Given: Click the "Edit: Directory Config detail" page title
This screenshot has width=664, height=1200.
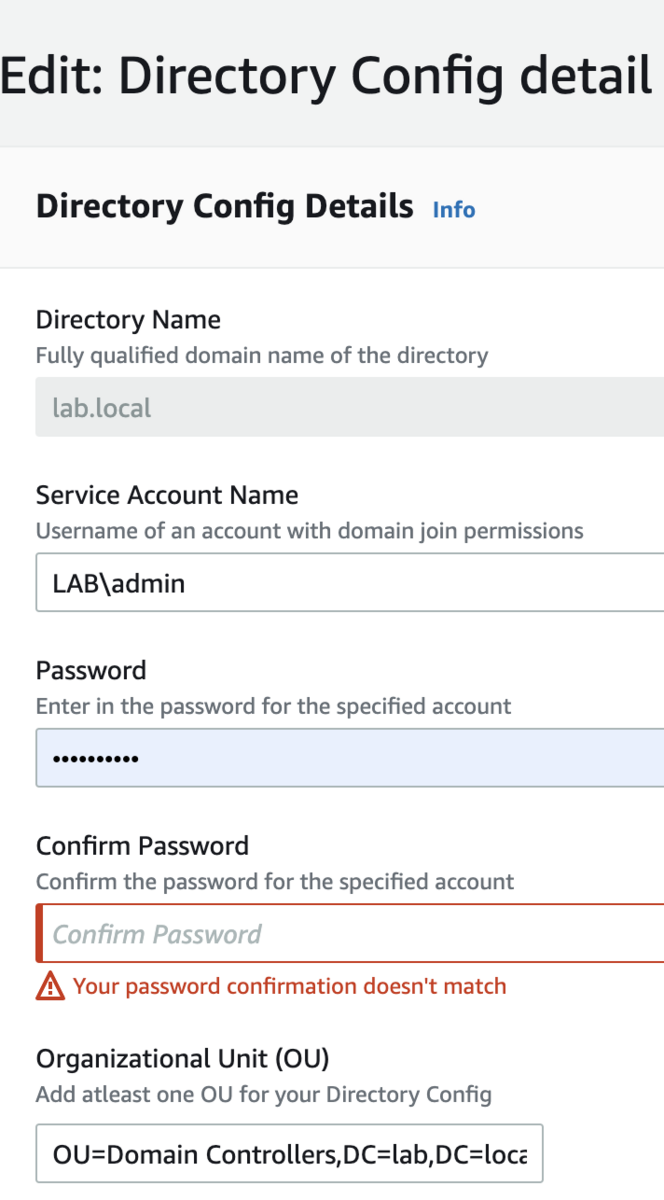Looking at the screenshot, I should 326,76.
